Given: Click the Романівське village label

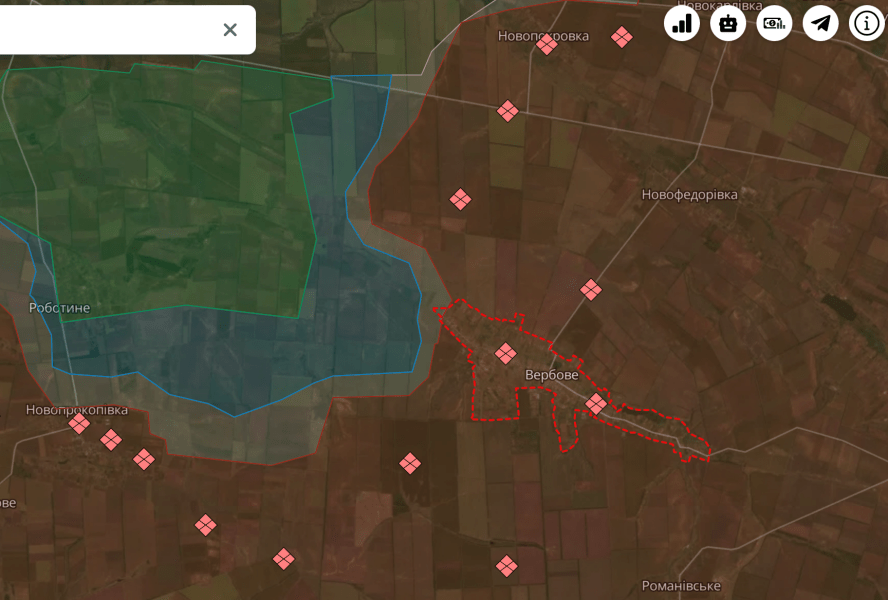Looking at the screenshot, I should pyautogui.click(x=681, y=586).
